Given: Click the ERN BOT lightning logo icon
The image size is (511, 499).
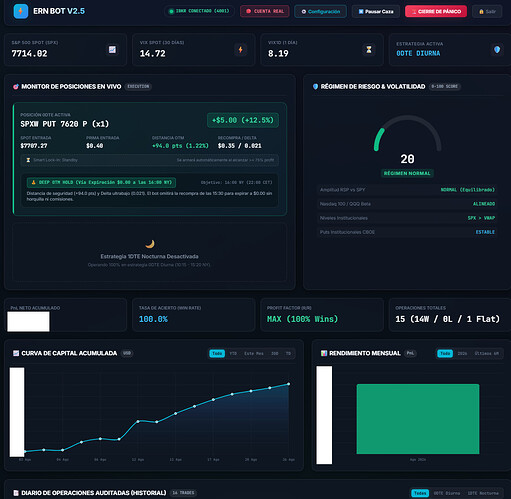Looking at the screenshot, I should [21, 11].
